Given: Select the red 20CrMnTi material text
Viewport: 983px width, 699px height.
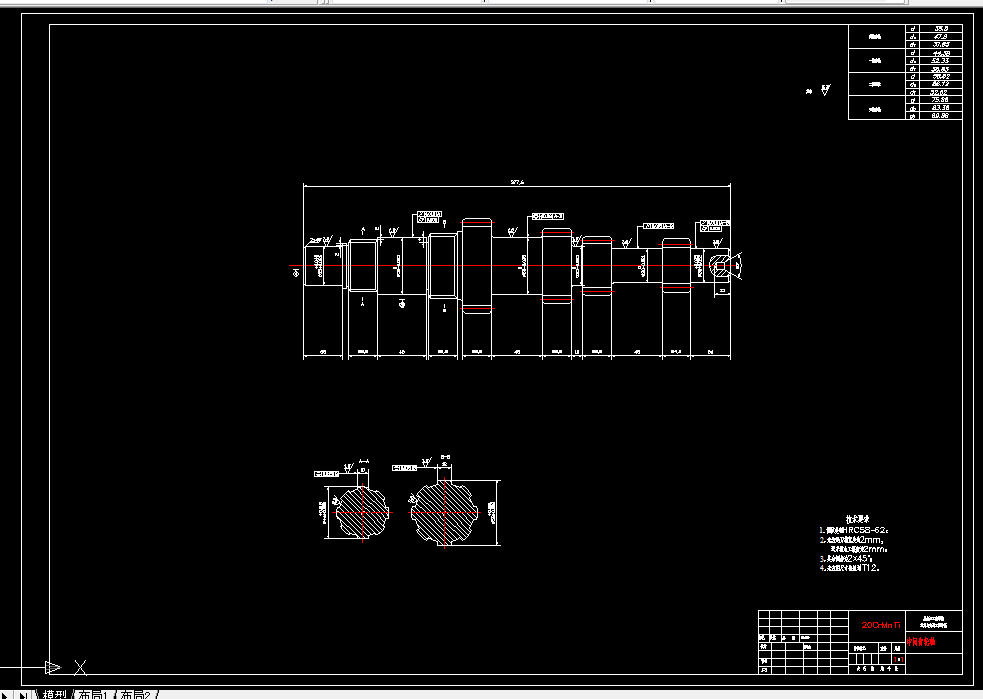Looking at the screenshot, I should coord(881,625).
